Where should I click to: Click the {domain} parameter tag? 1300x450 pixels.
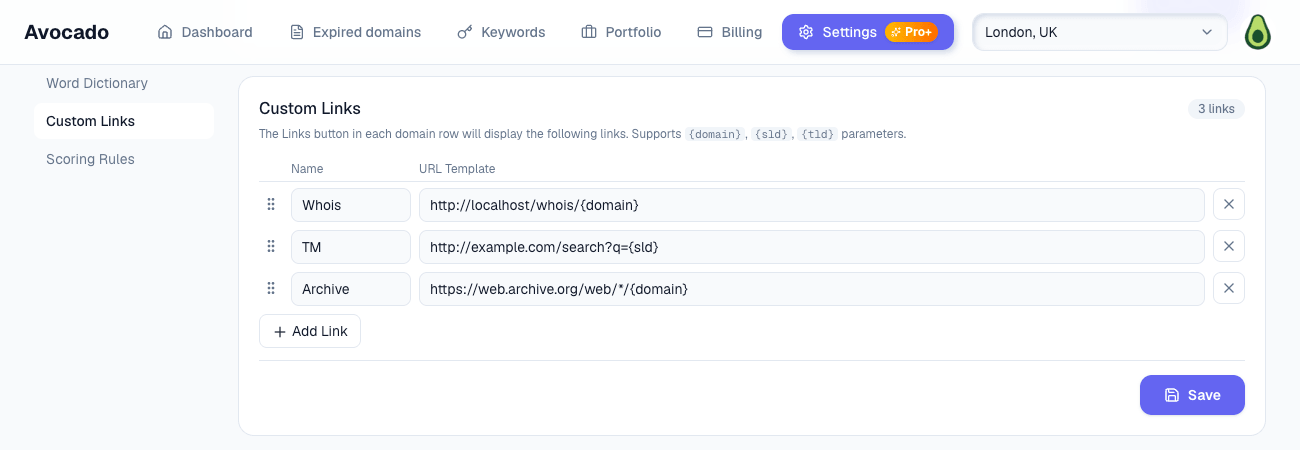click(715, 134)
